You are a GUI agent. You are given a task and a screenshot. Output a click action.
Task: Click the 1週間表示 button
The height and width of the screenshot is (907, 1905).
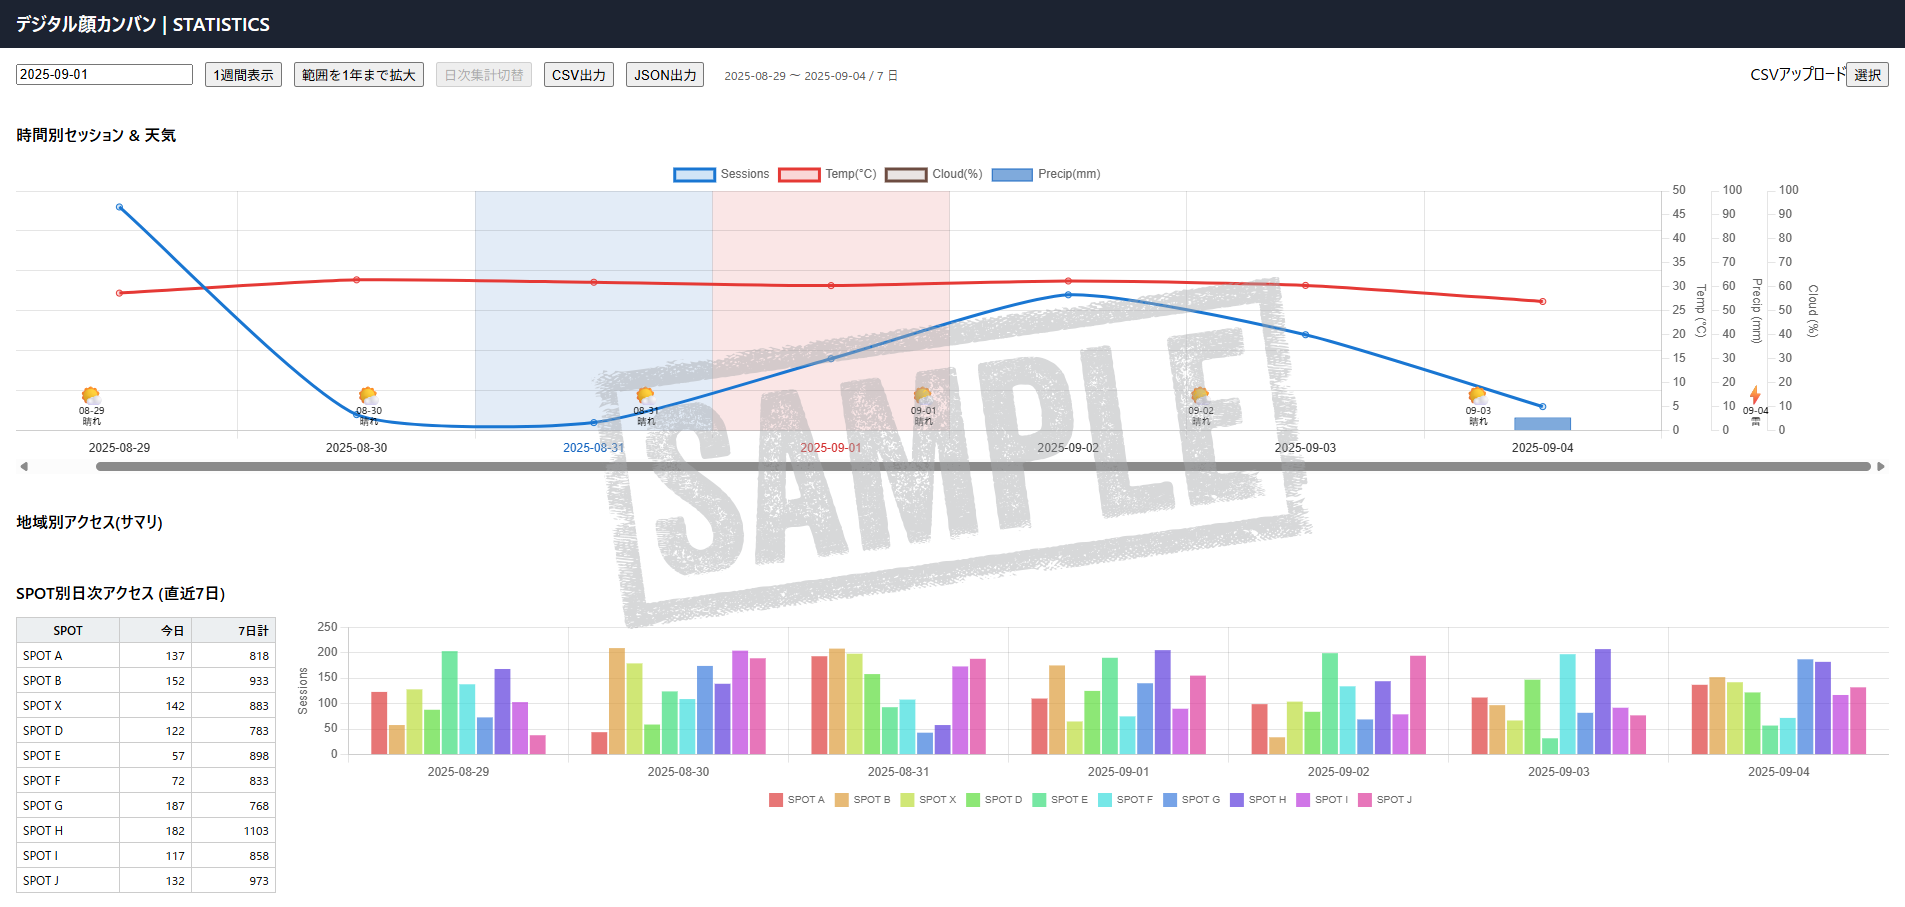(243, 75)
